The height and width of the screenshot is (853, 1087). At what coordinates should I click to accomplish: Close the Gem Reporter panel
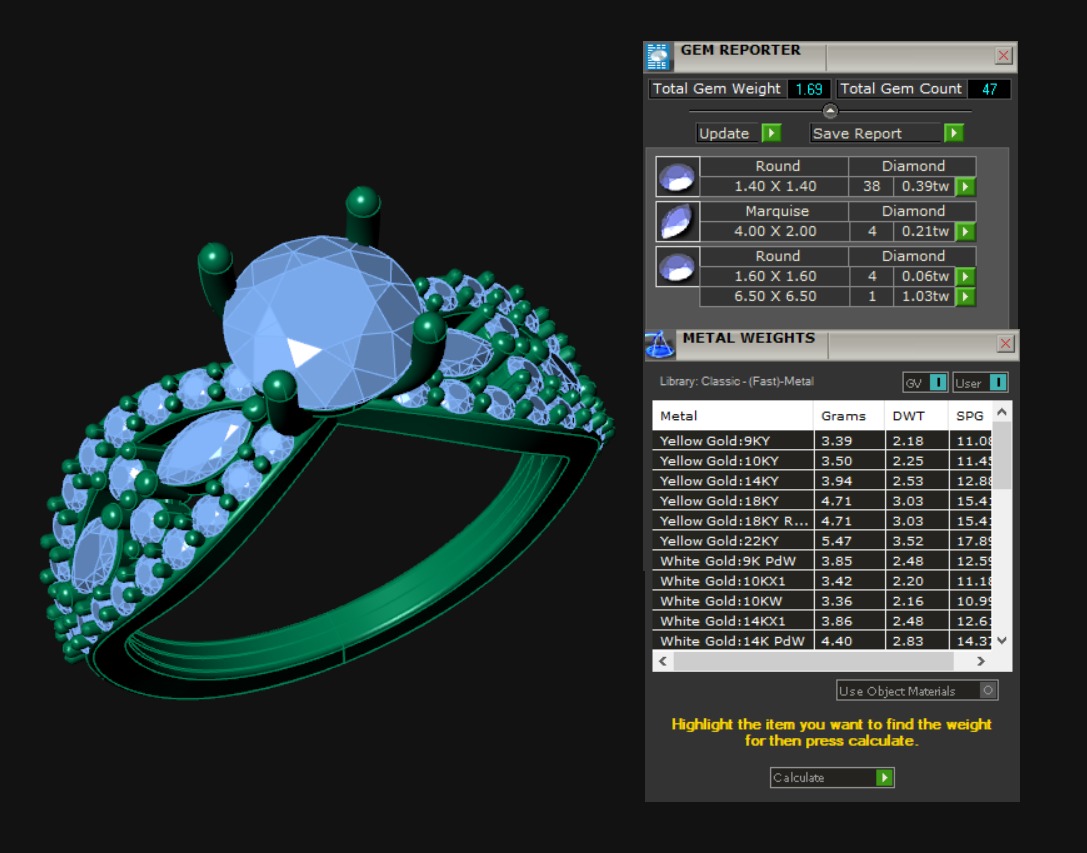click(1003, 55)
